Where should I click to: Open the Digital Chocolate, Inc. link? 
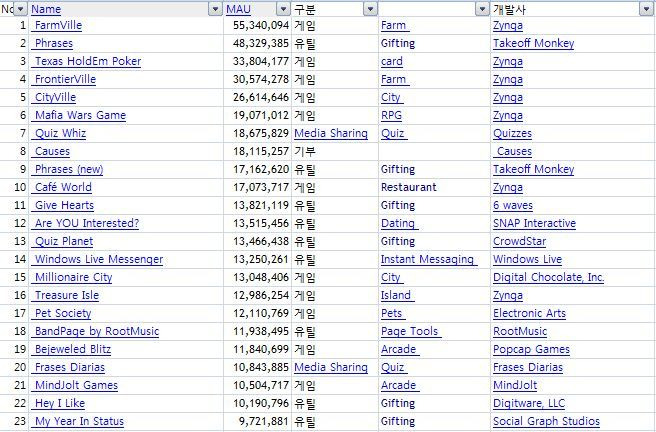tap(548, 277)
